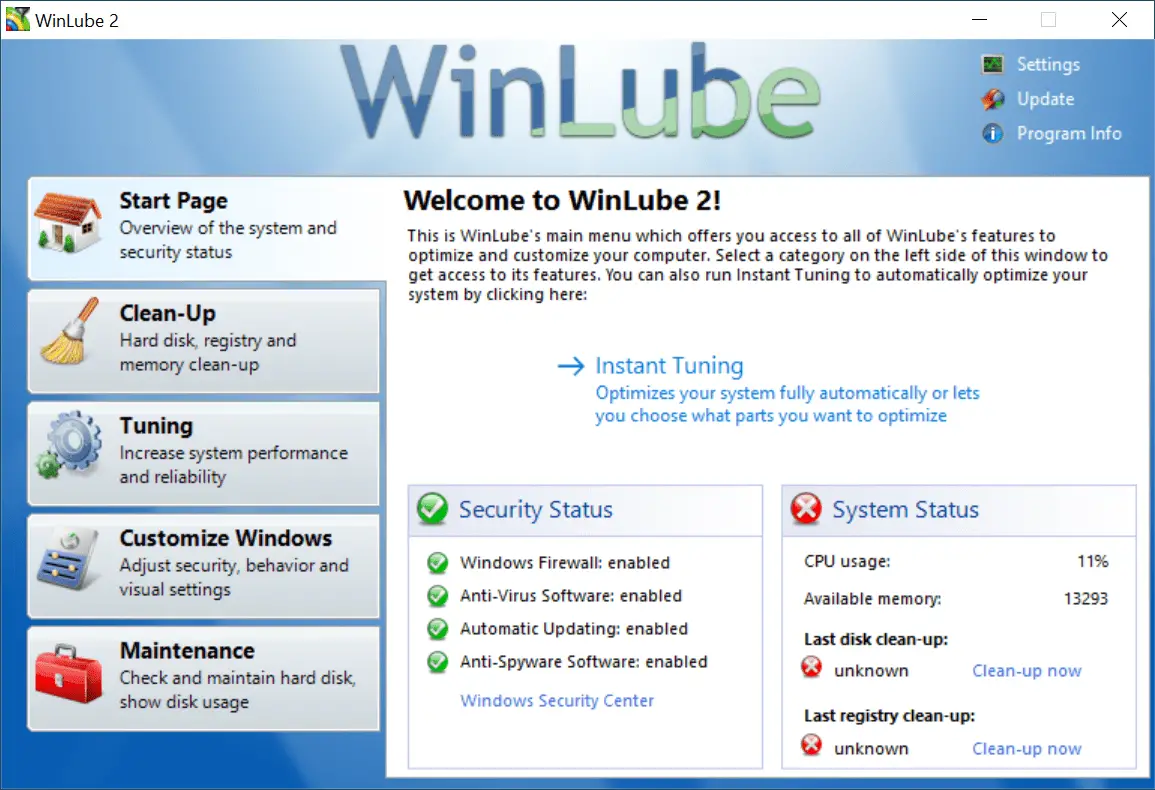Clean-up now for last disk clean-up
Image resolution: width=1155 pixels, height=790 pixels.
[x=1027, y=671]
